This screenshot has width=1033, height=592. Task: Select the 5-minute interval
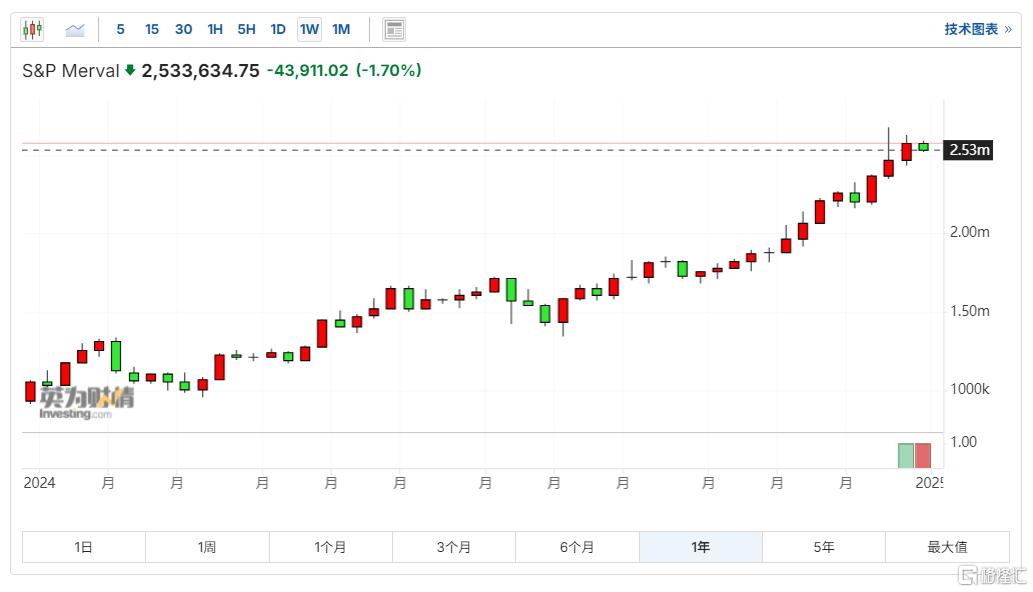coord(121,30)
